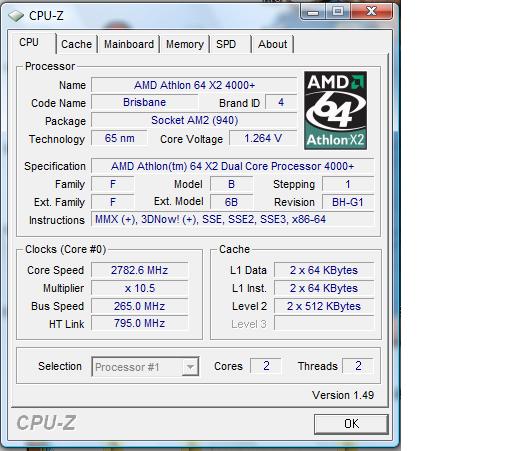Minimize the CPU-Z window
This screenshot has width=512, height=451.
point(313,12)
